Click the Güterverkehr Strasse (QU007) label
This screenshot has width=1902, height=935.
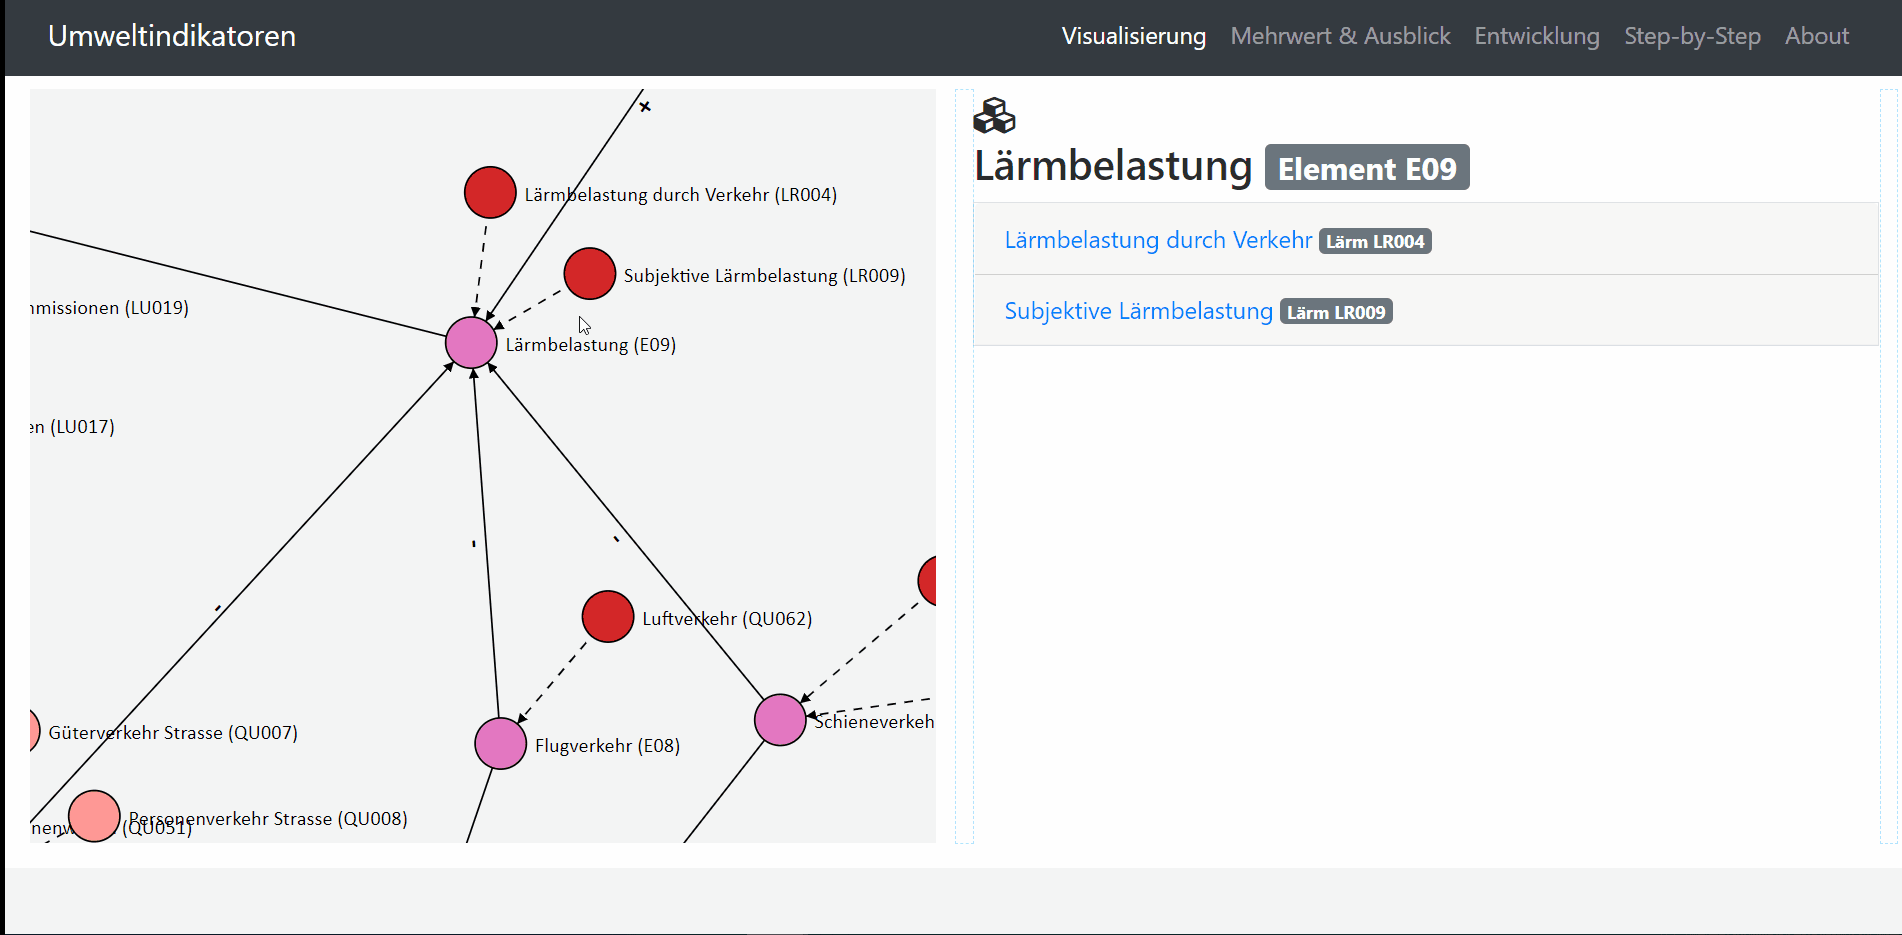173,733
